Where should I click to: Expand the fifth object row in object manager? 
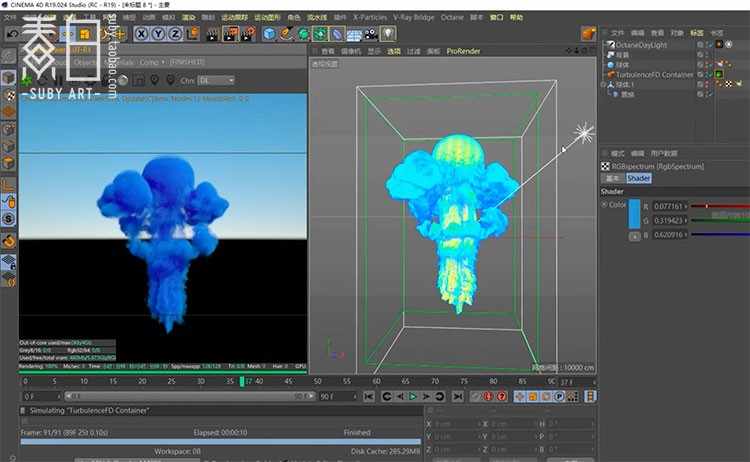pos(604,85)
